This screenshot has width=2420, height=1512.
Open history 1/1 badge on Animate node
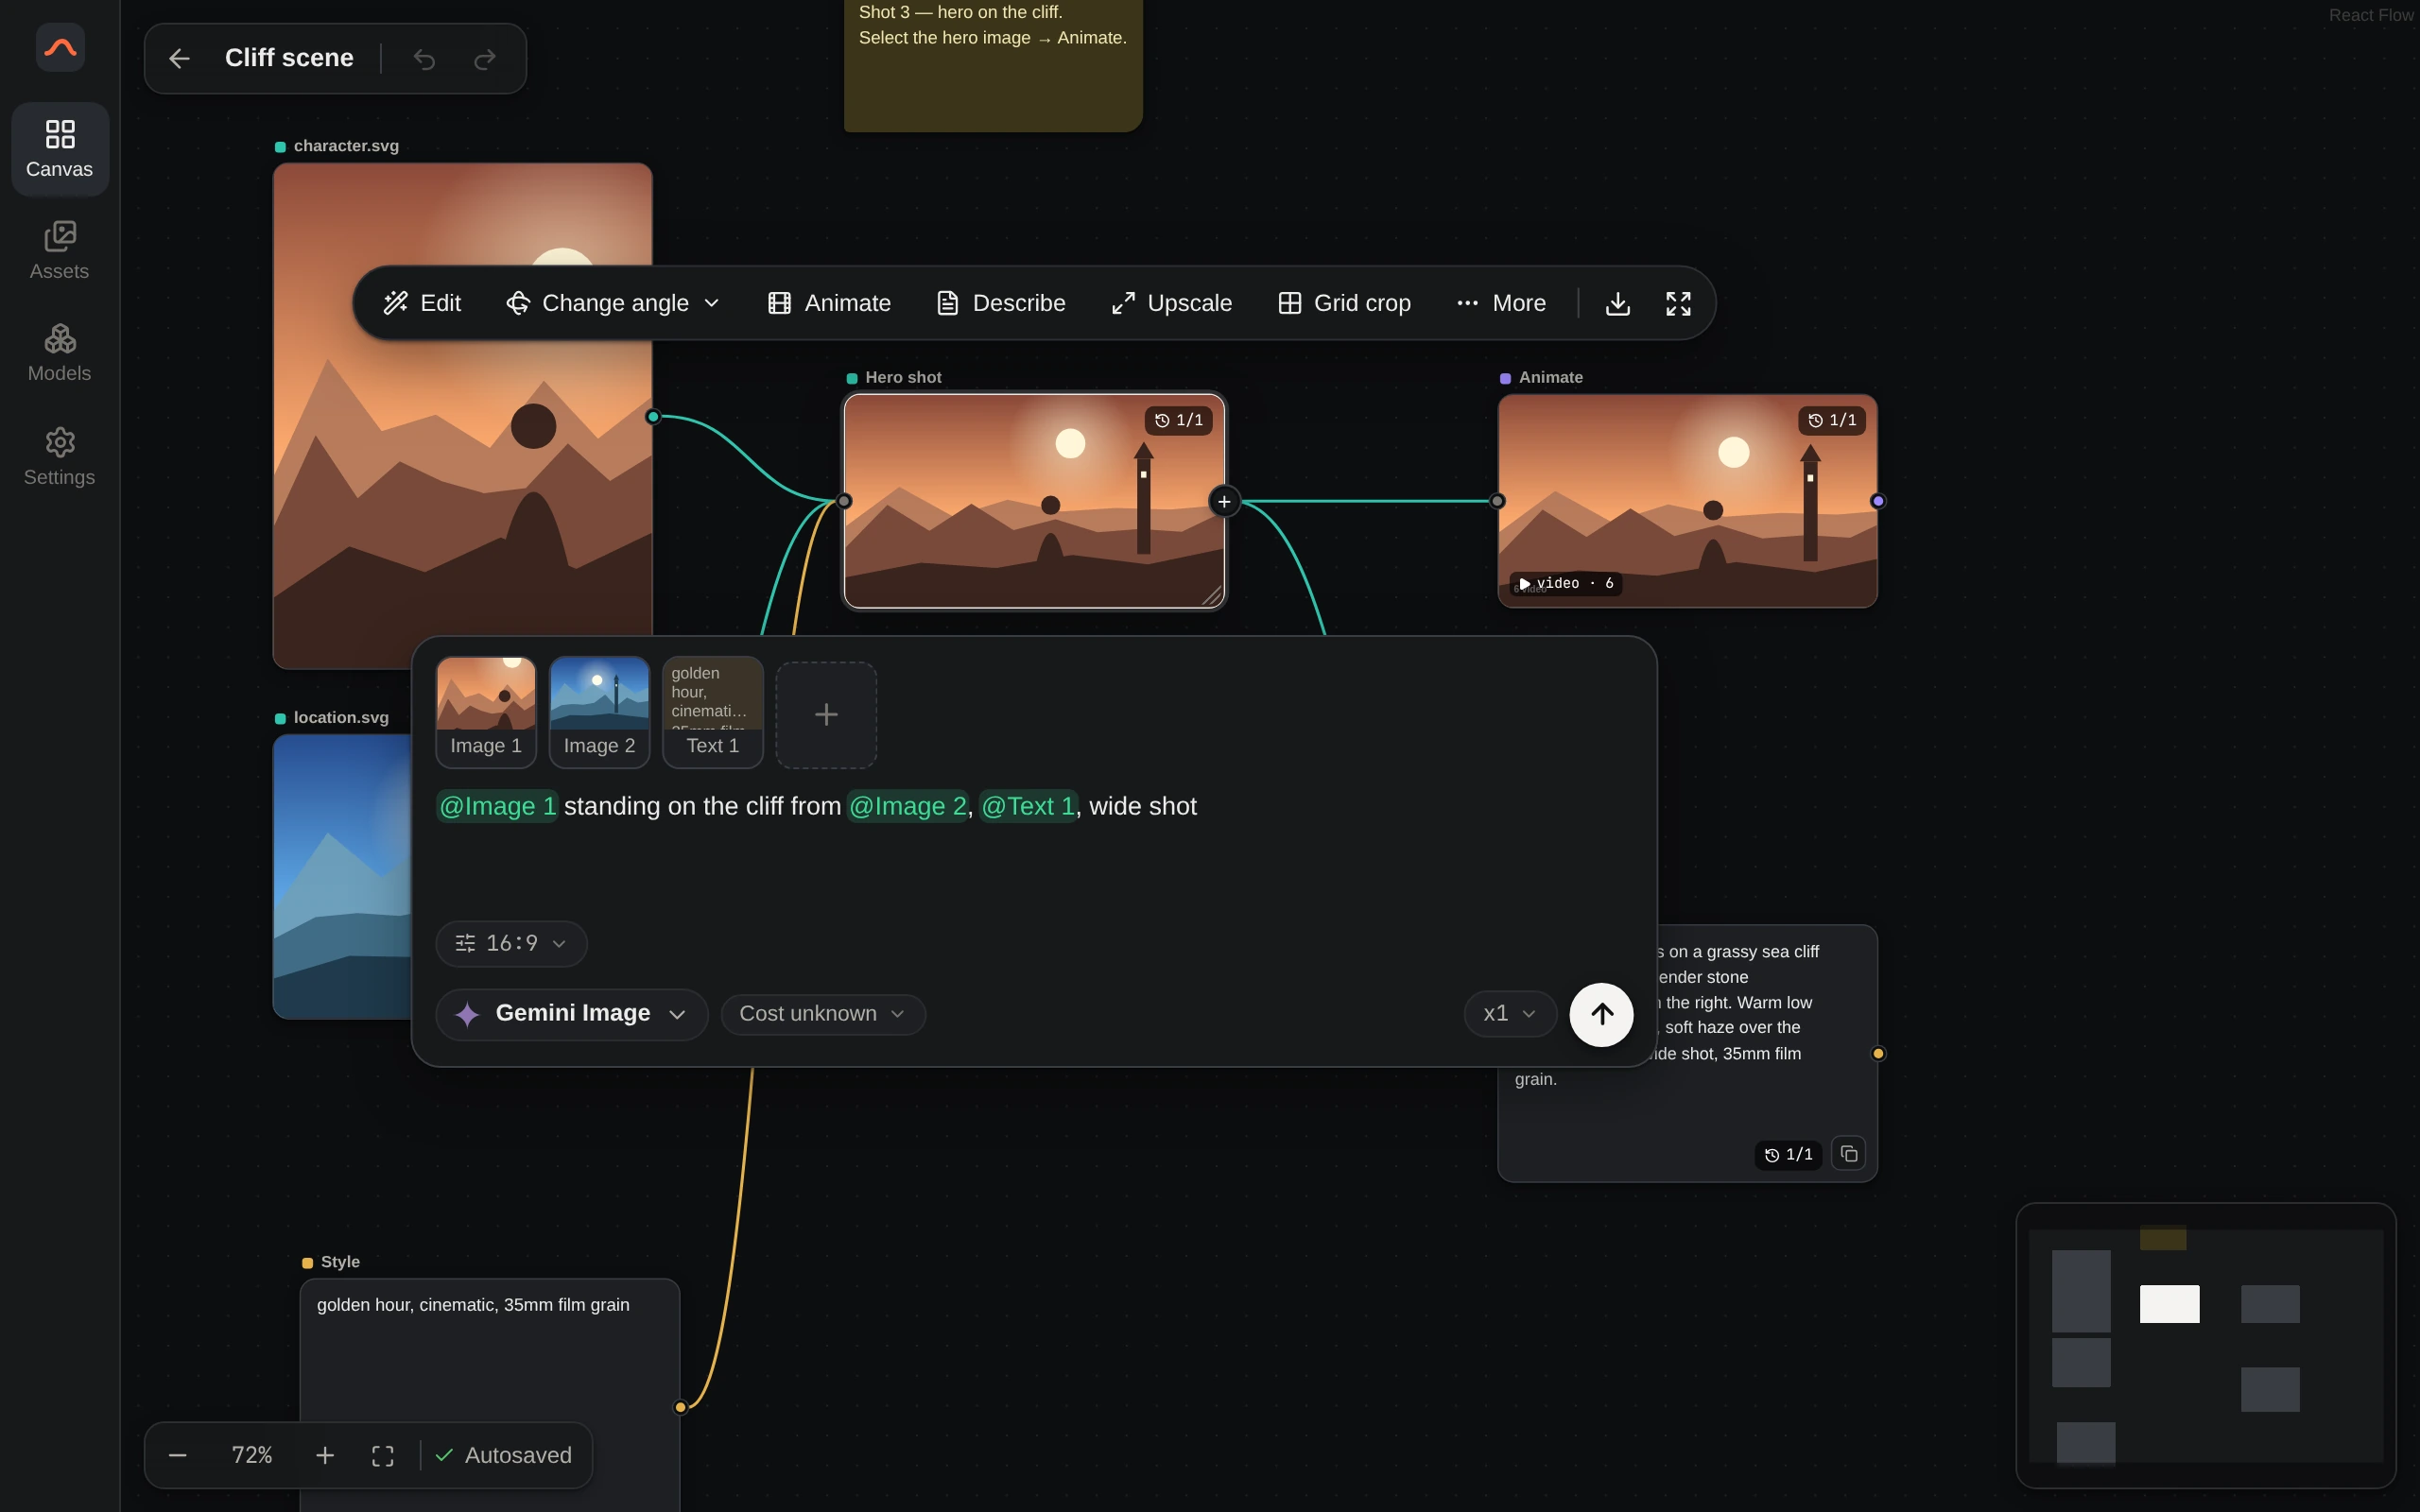tap(1832, 420)
